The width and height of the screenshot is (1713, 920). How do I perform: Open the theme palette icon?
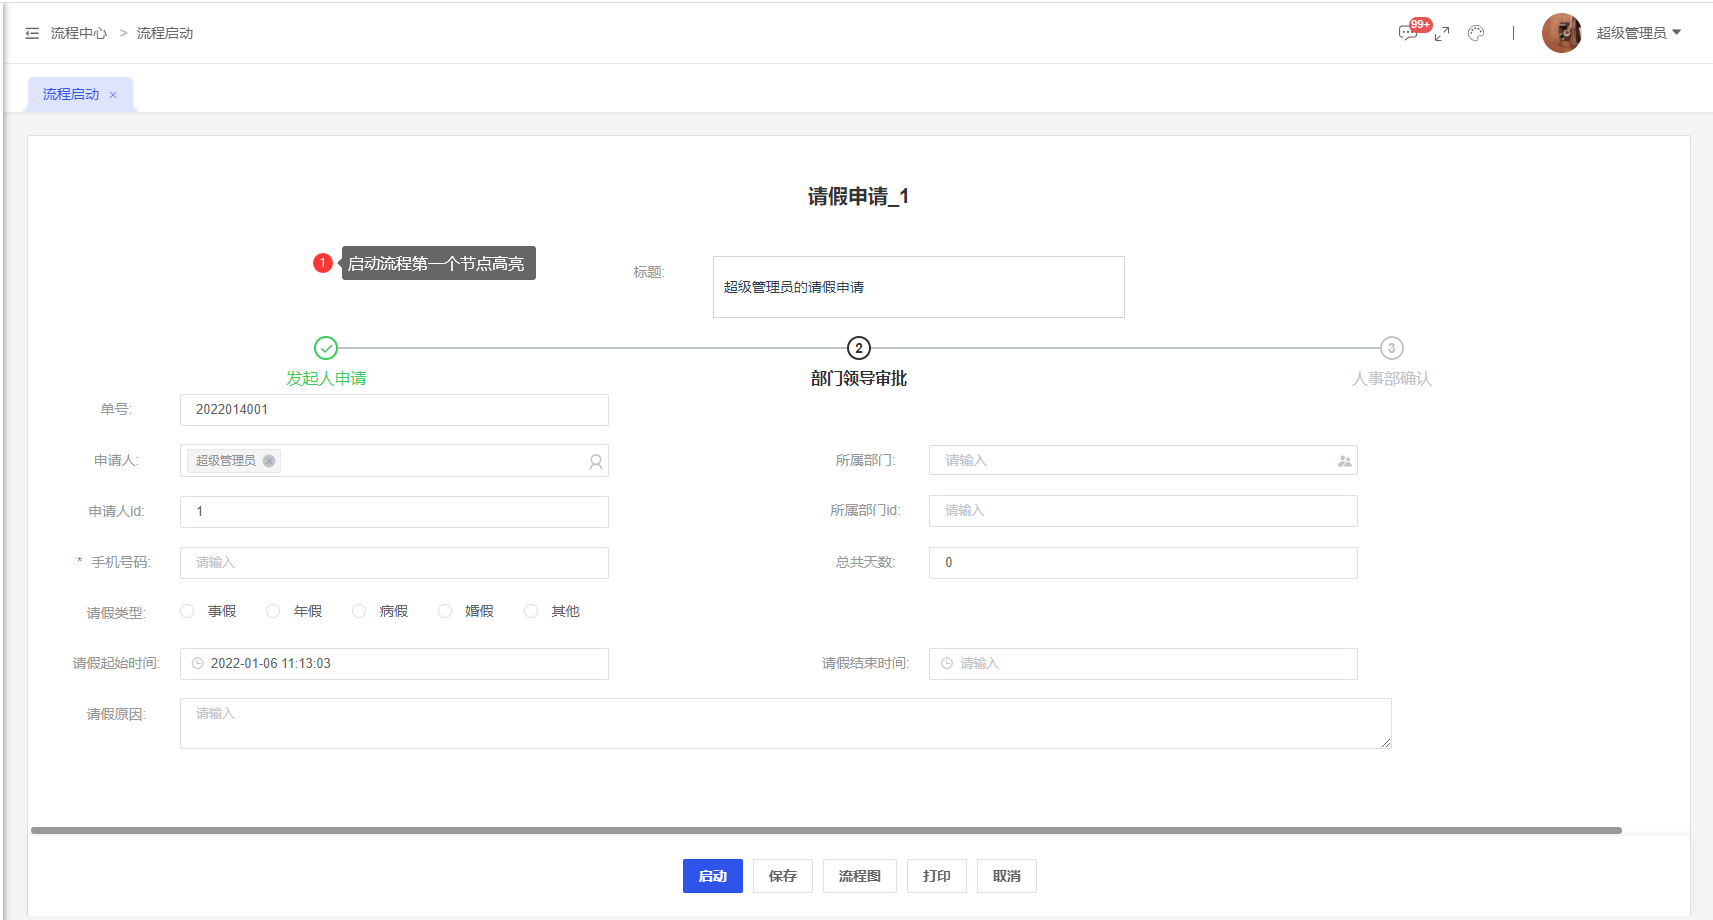click(x=1476, y=33)
